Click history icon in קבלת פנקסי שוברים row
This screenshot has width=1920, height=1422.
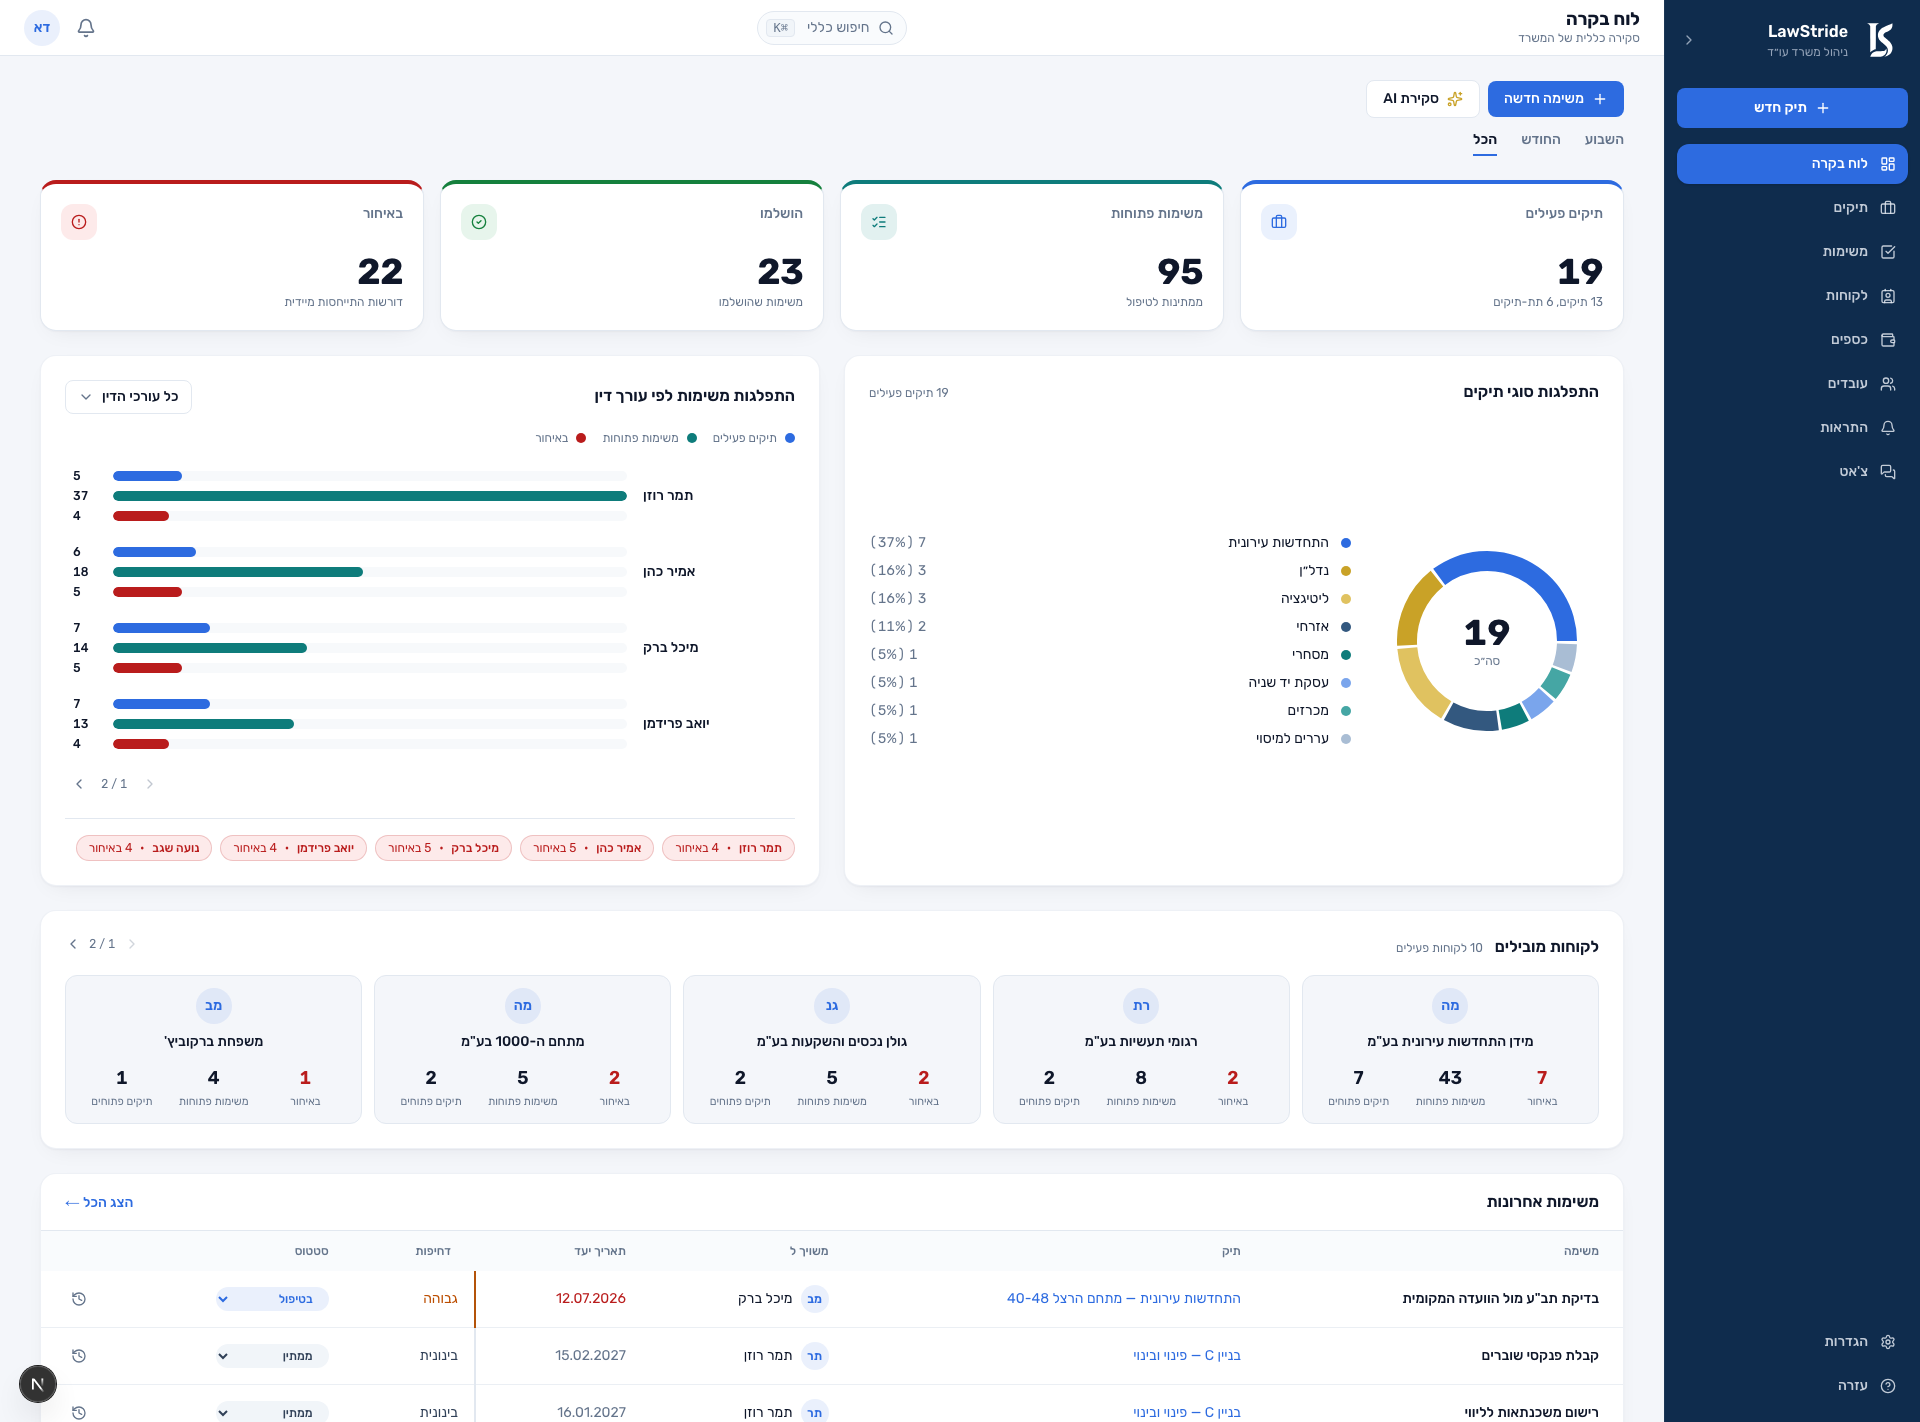tap(79, 1356)
